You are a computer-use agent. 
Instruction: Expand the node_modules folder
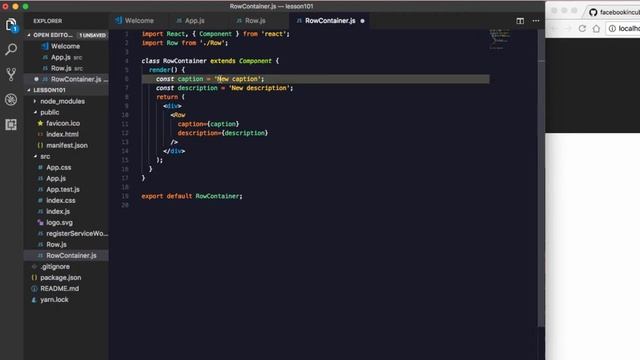point(62,101)
